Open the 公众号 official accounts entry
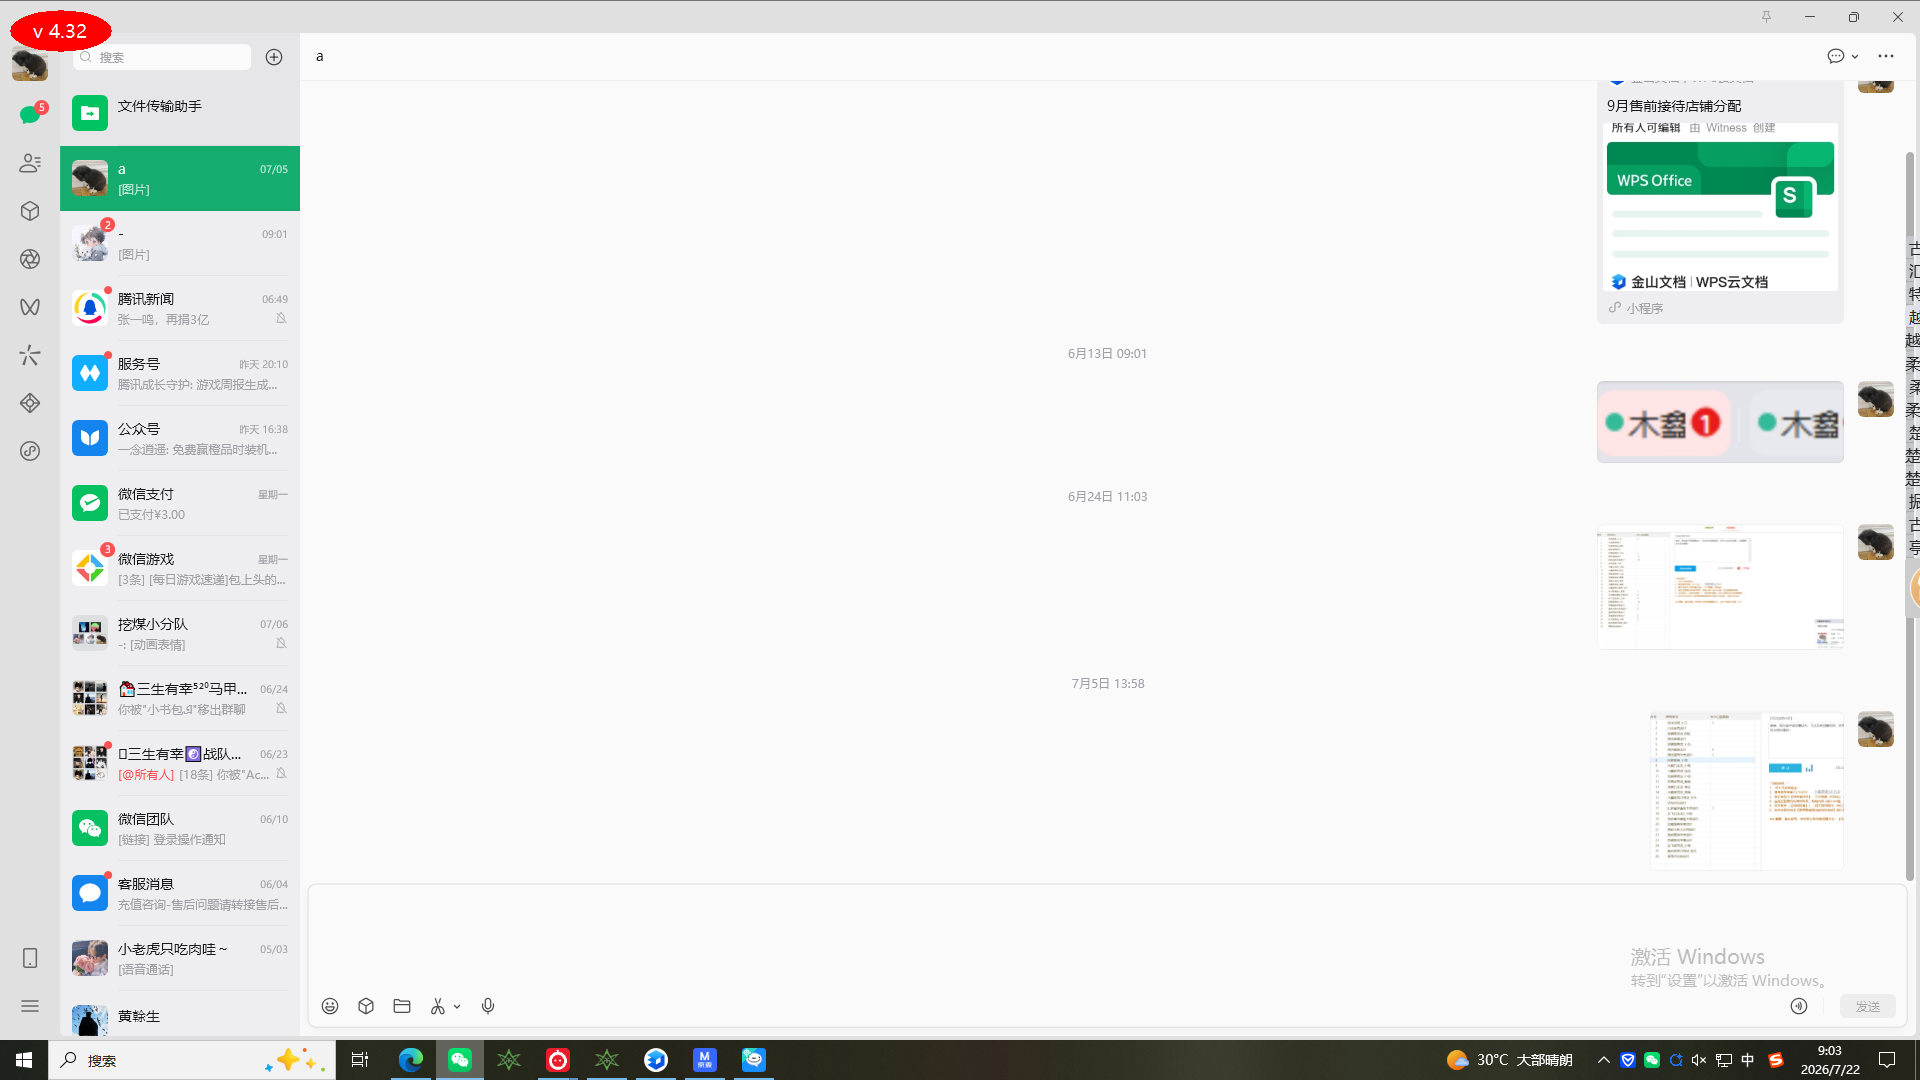1920x1080 pixels. [180, 438]
